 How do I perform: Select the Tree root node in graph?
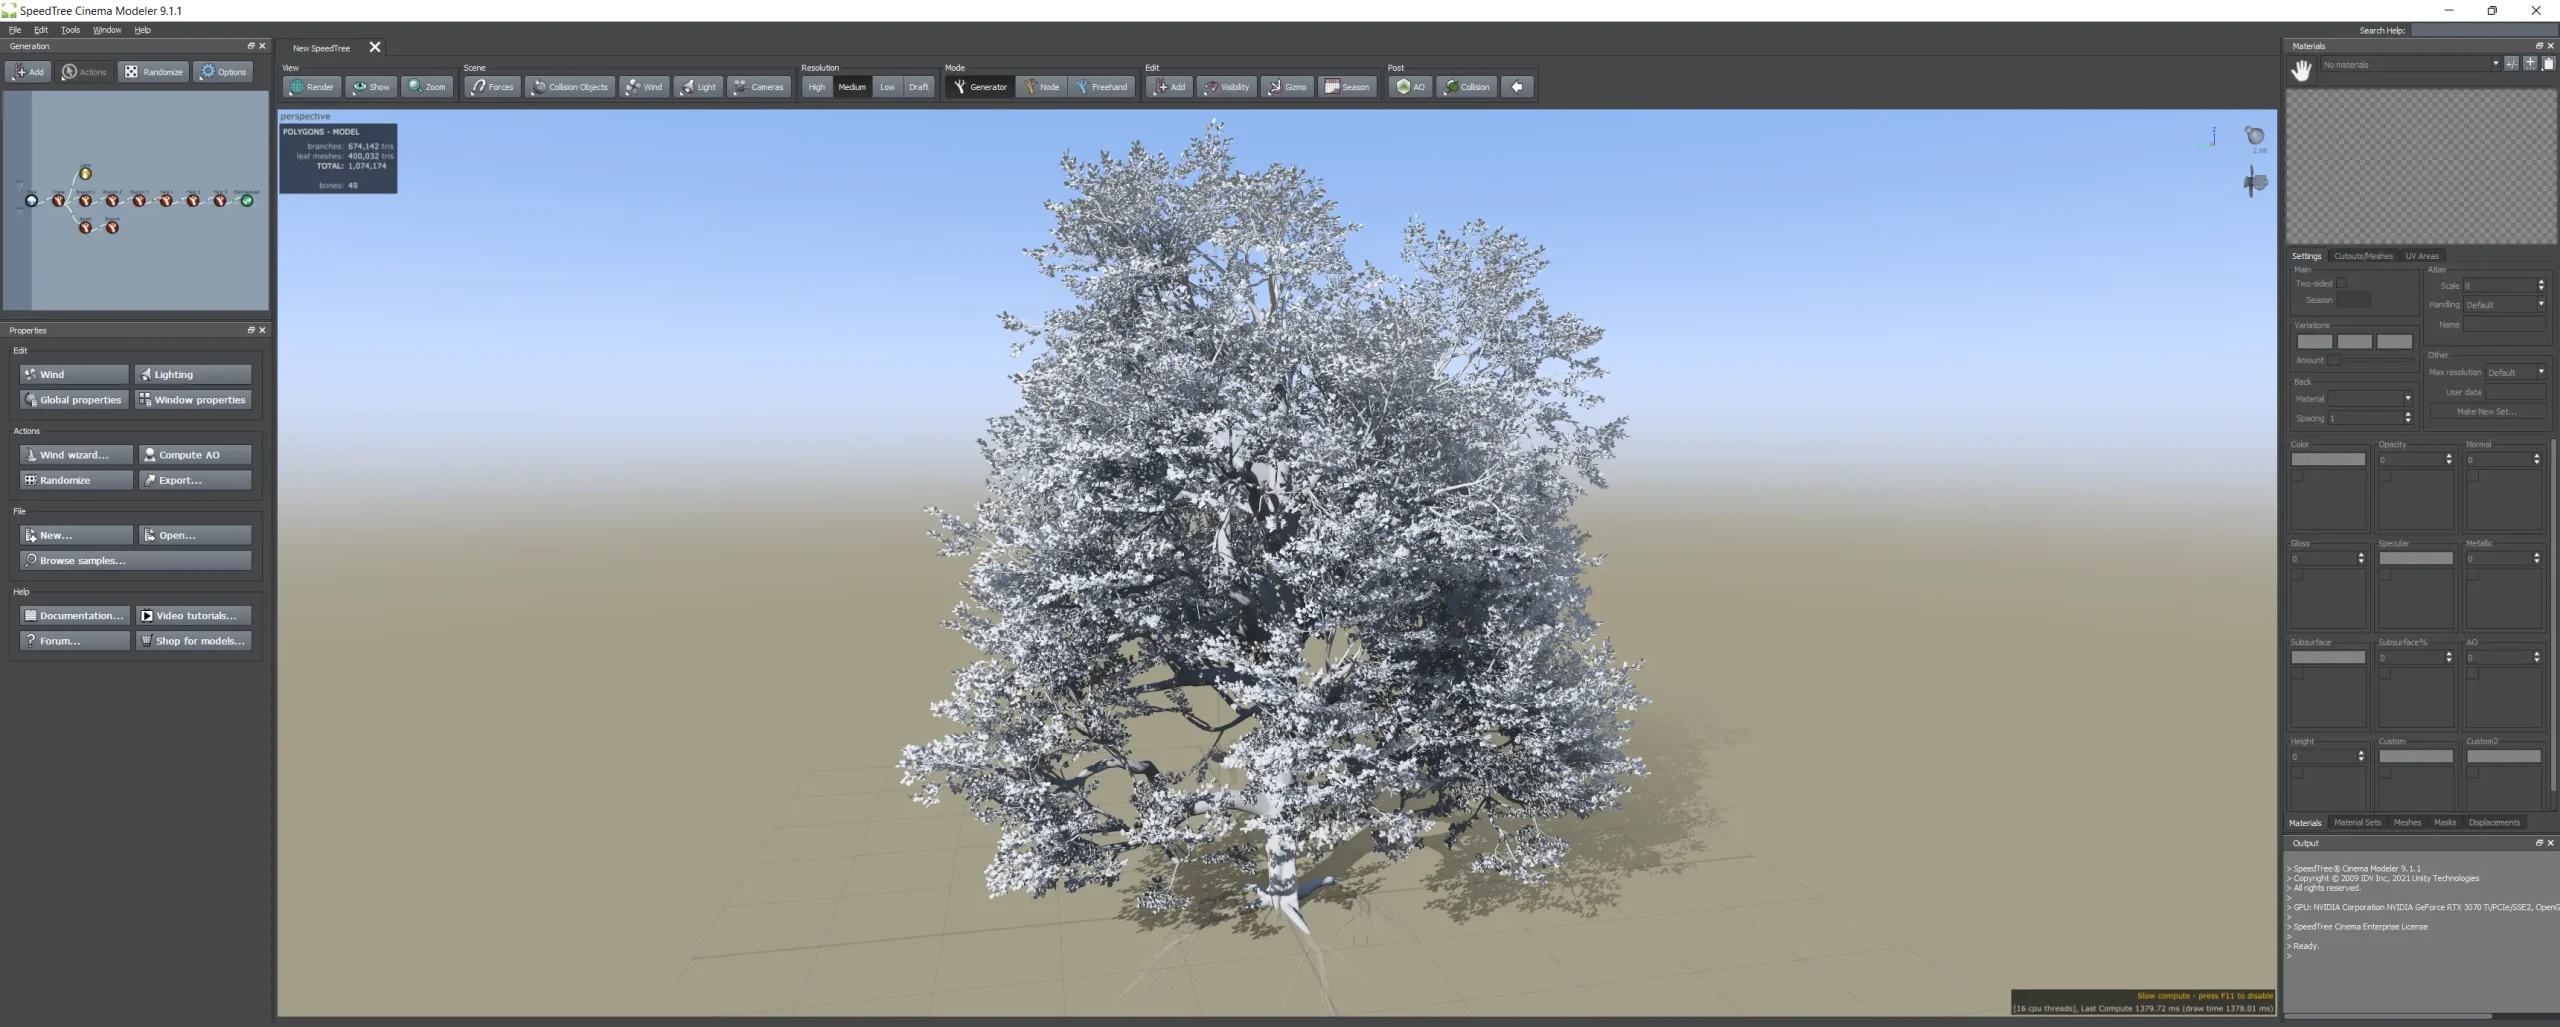click(x=32, y=201)
